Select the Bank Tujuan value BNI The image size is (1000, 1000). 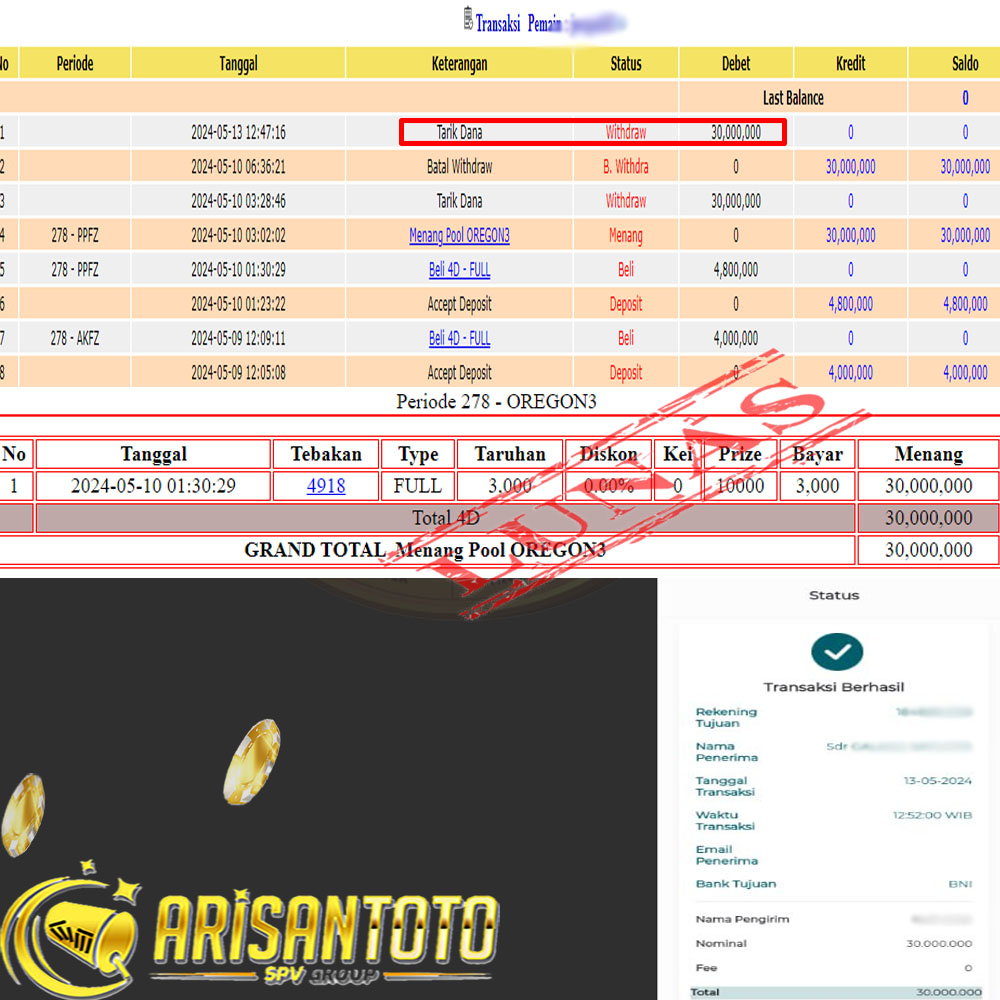pyautogui.click(x=960, y=884)
